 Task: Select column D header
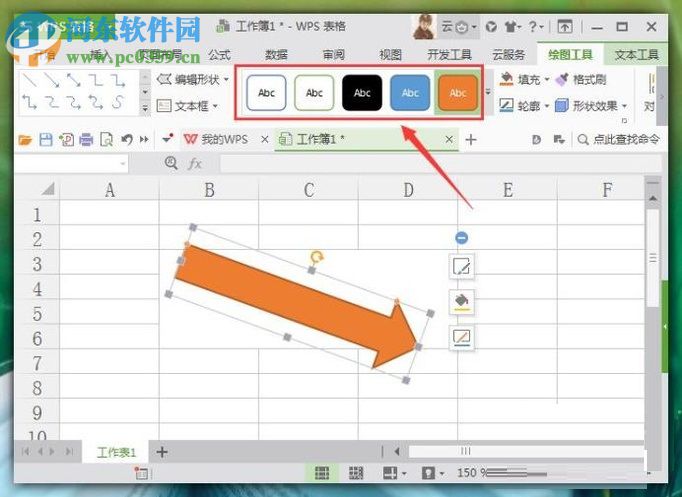tap(408, 190)
